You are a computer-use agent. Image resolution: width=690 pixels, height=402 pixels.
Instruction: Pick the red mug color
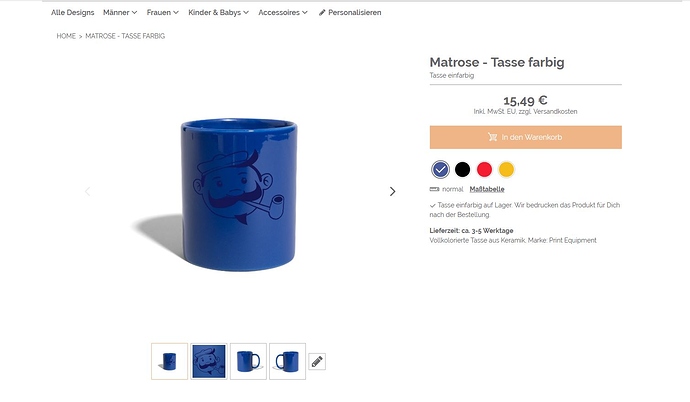484,169
